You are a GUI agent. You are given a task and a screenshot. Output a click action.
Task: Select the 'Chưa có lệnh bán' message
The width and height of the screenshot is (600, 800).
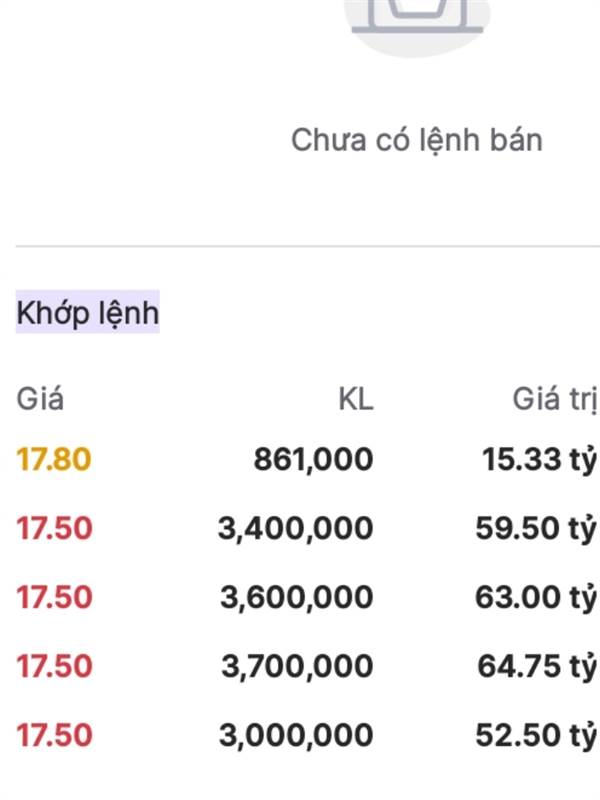pos(416,140)
